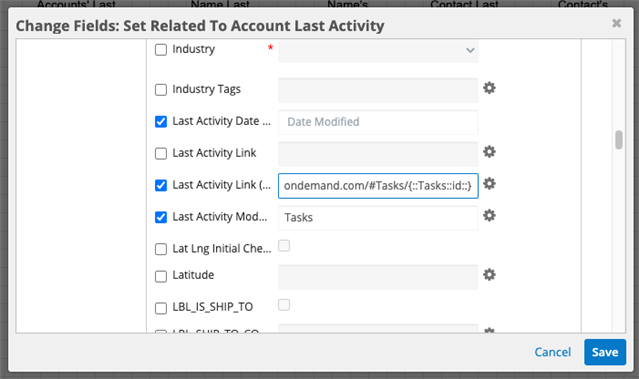The width and height of the screenshot is (639, 379).
Task: Save the changed fields
Action: tap(605, 352)
